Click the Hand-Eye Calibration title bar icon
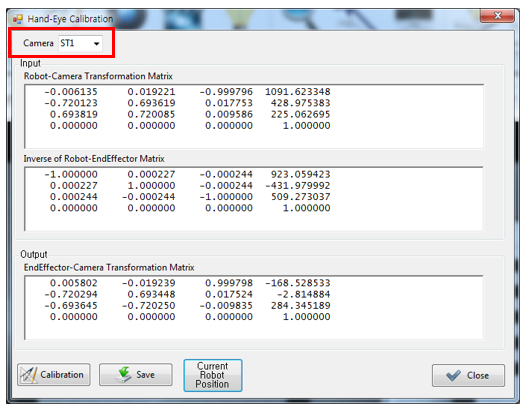The width and height of the screenshot is (526, 407). [x=18, y=19]
